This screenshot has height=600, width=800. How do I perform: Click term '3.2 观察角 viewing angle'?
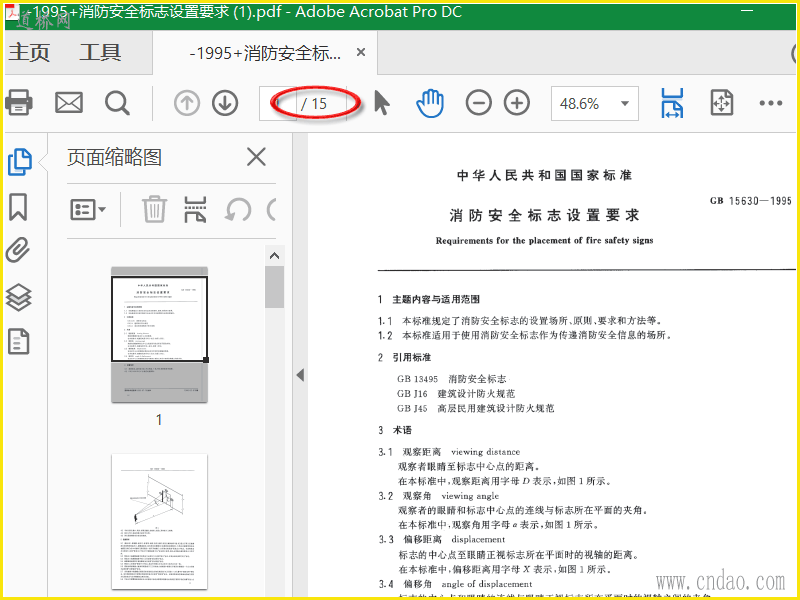pyautogui.click(x=438, y=495)
